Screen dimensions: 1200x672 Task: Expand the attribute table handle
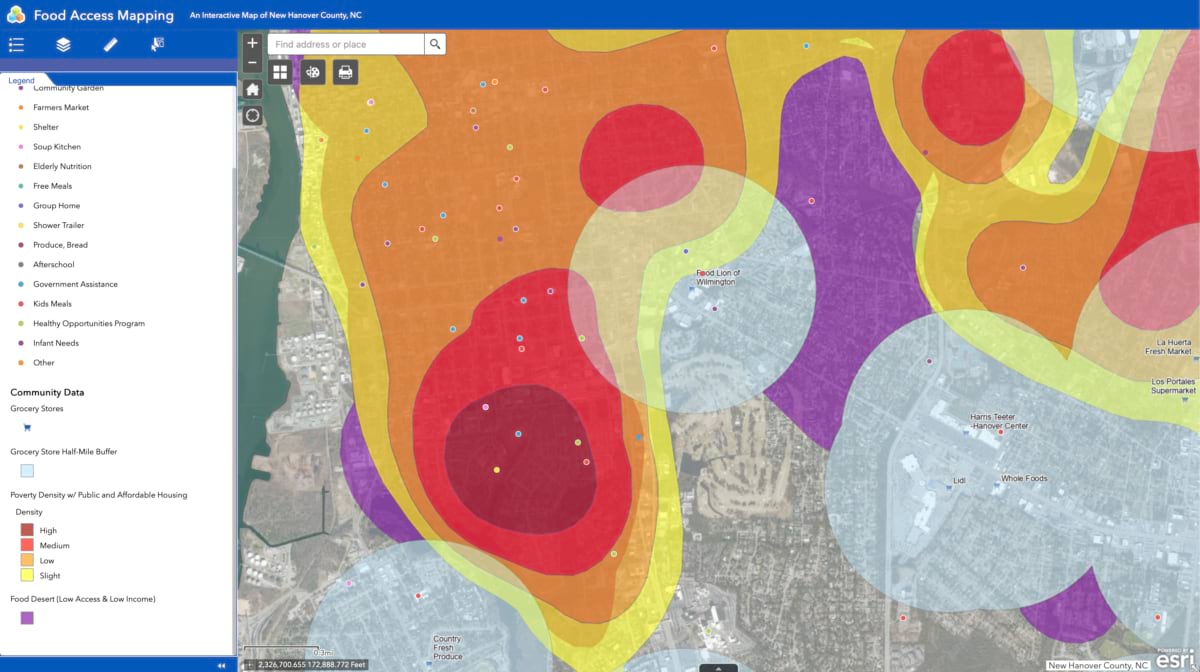click(718, 667)
